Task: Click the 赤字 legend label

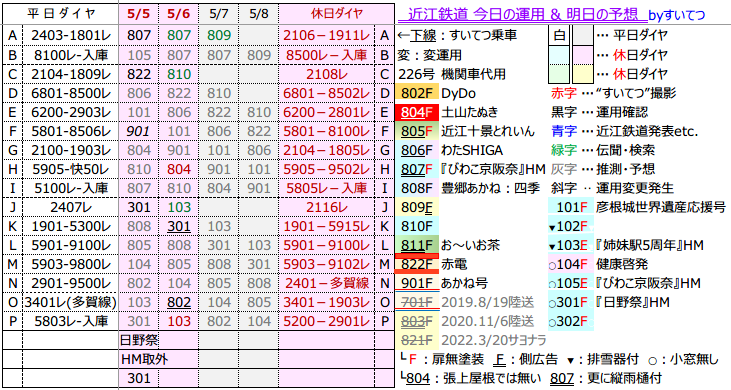Action: [x=564, y=93]
